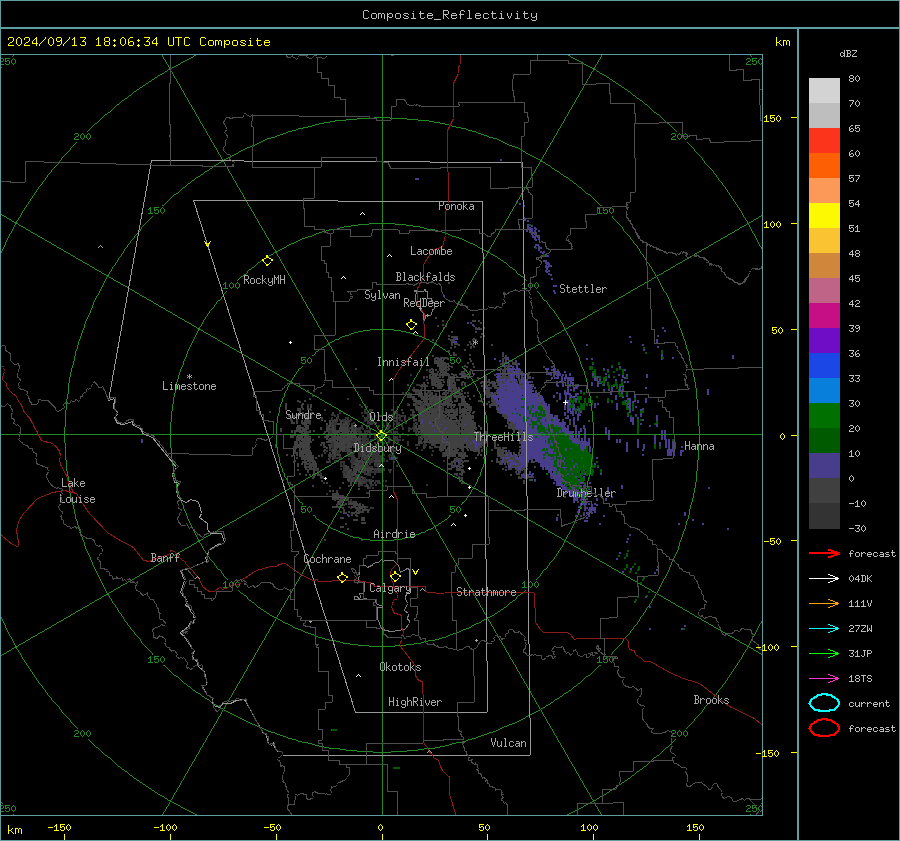
Task: Click the 20 dBZ green swatch
Action: click(x=824, y=416)
